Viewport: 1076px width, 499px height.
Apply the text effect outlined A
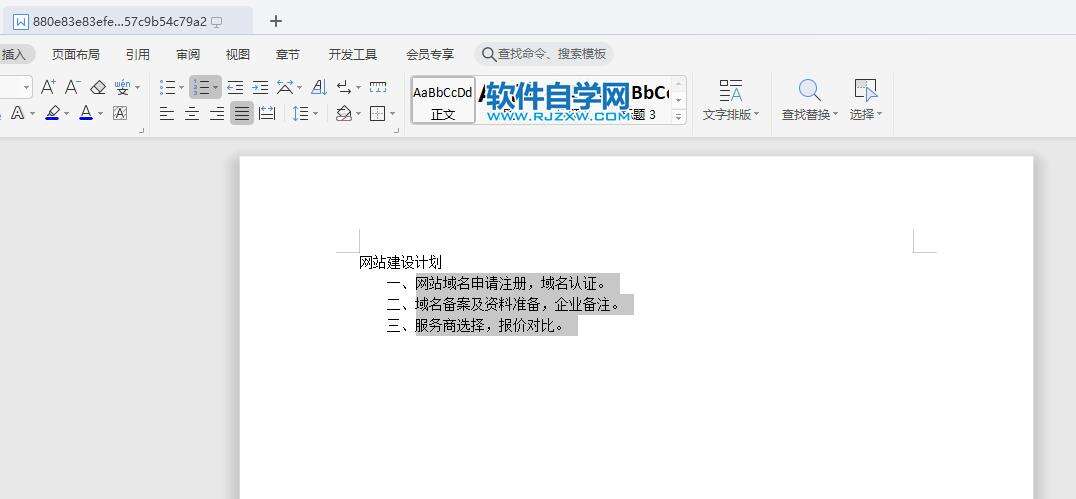[18, 113]
